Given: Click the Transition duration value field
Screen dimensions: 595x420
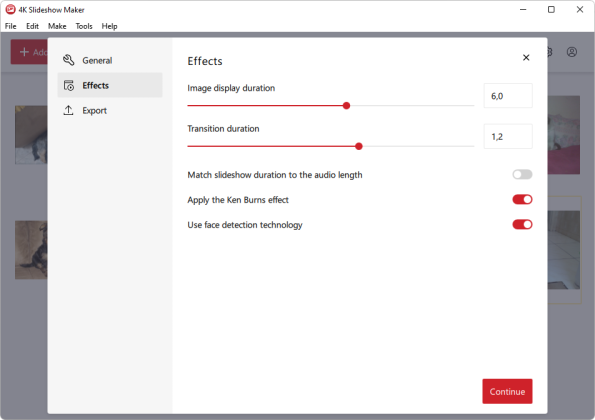Looking at the screenshot, I should pos(508,136).
